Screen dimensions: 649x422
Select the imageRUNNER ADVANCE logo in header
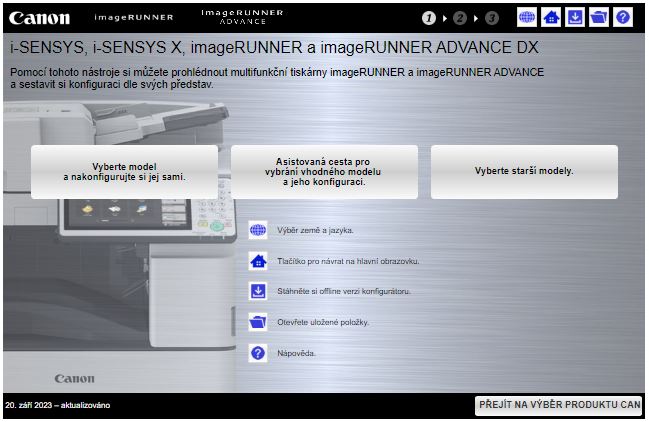coord(243,17)
